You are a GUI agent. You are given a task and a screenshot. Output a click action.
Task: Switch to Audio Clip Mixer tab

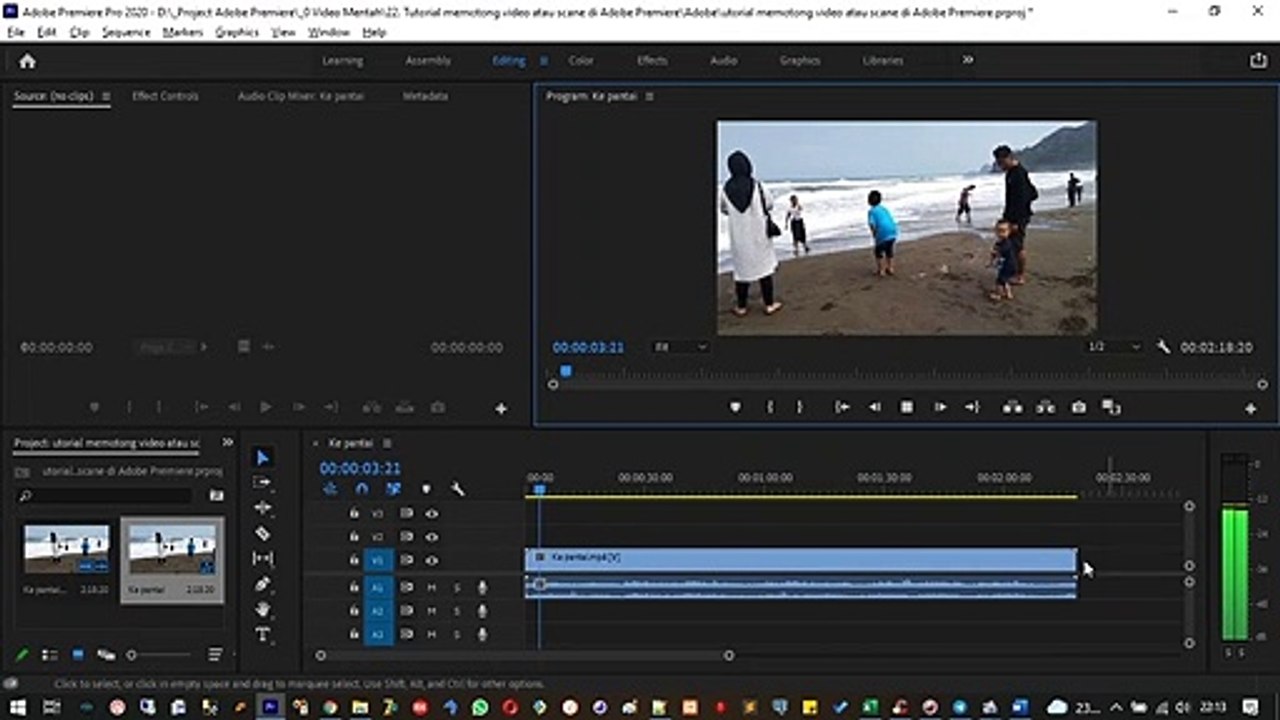click(300, 97)
